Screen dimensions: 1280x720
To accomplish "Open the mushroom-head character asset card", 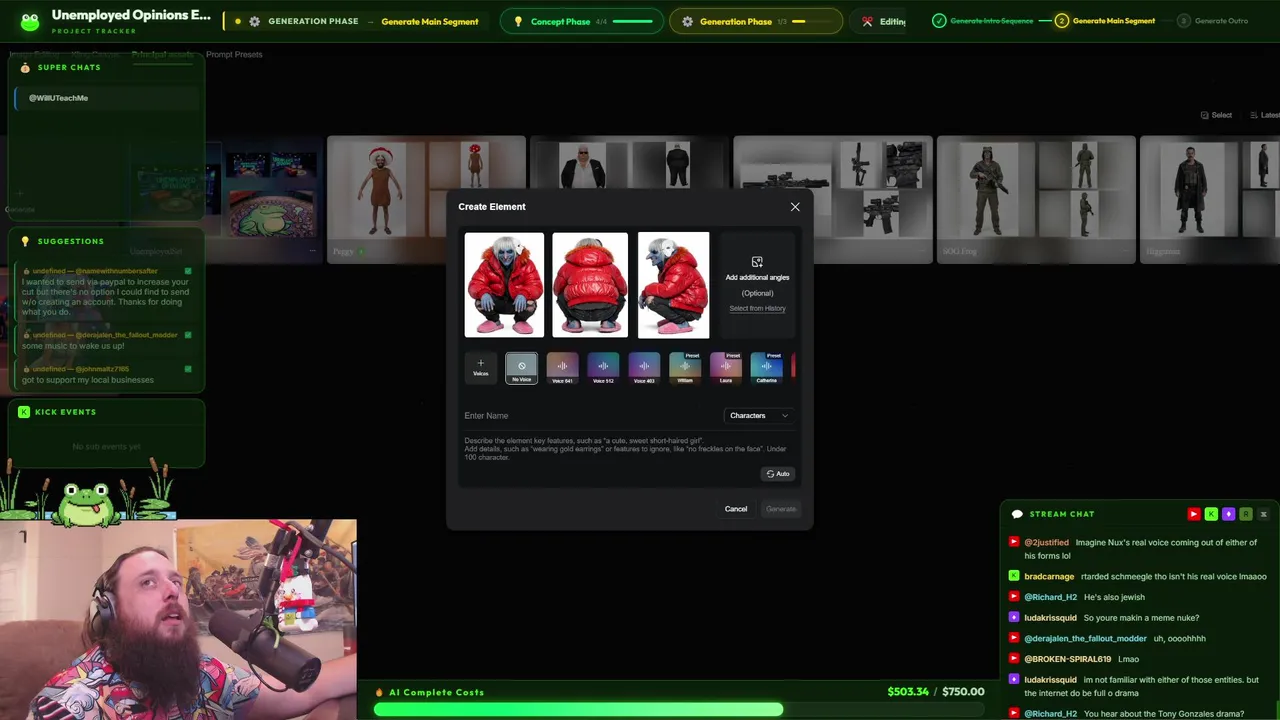I will (x=426, y=199).
